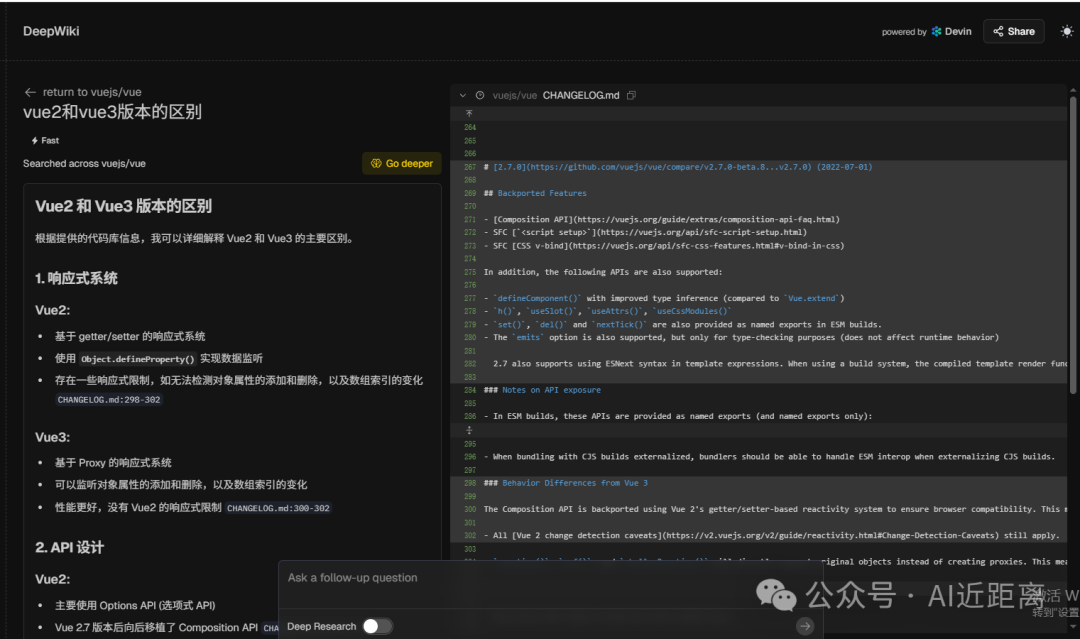Click the 'Vue2 和 Vue3 版本的区别' answer heading

[123, 206]
